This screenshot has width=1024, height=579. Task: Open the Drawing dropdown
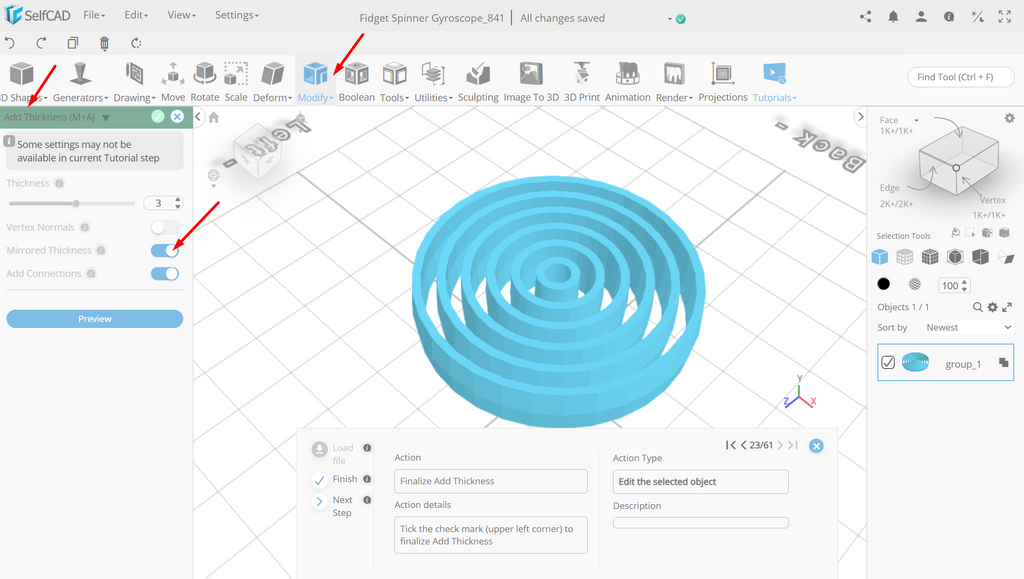point(135,82)
